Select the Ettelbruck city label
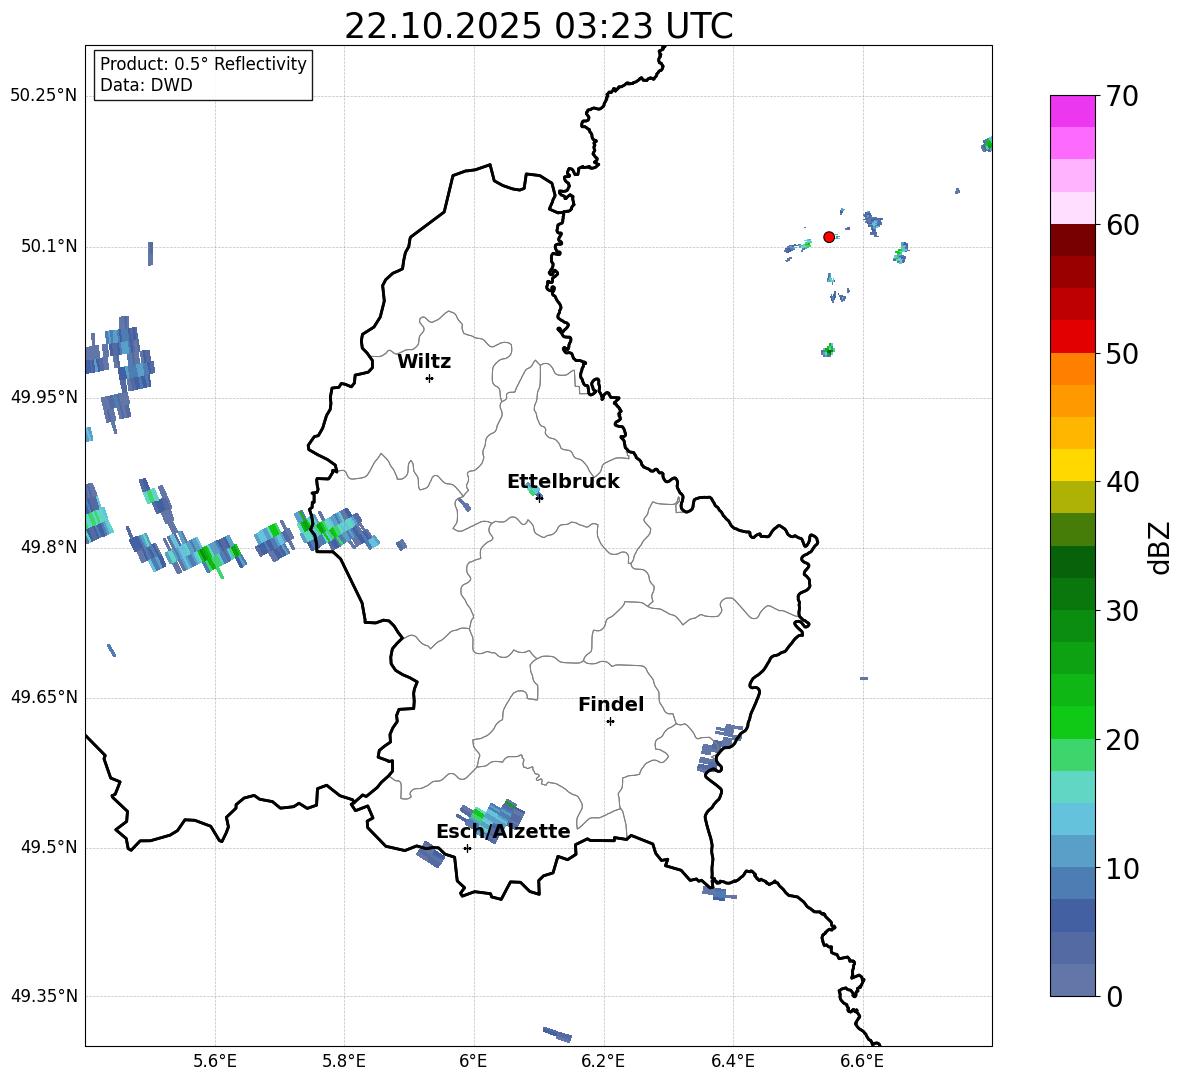The height and width of the screenshot is (1081, 1184). (x=563, y=482)
